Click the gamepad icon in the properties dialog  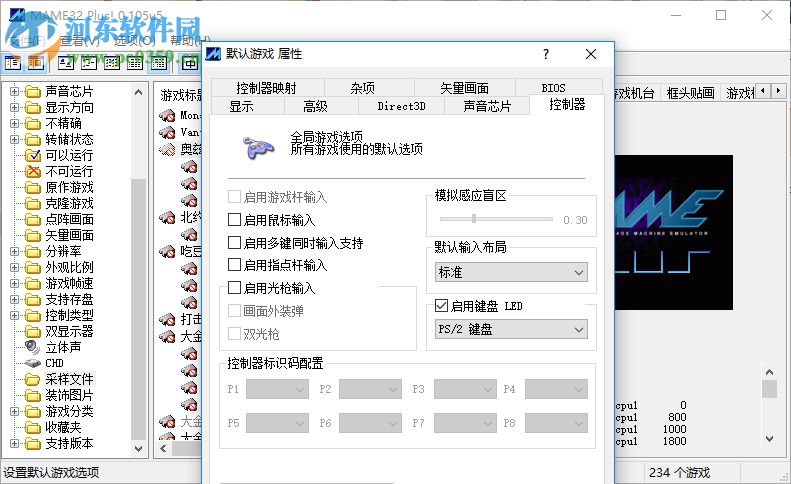point(258,147)
